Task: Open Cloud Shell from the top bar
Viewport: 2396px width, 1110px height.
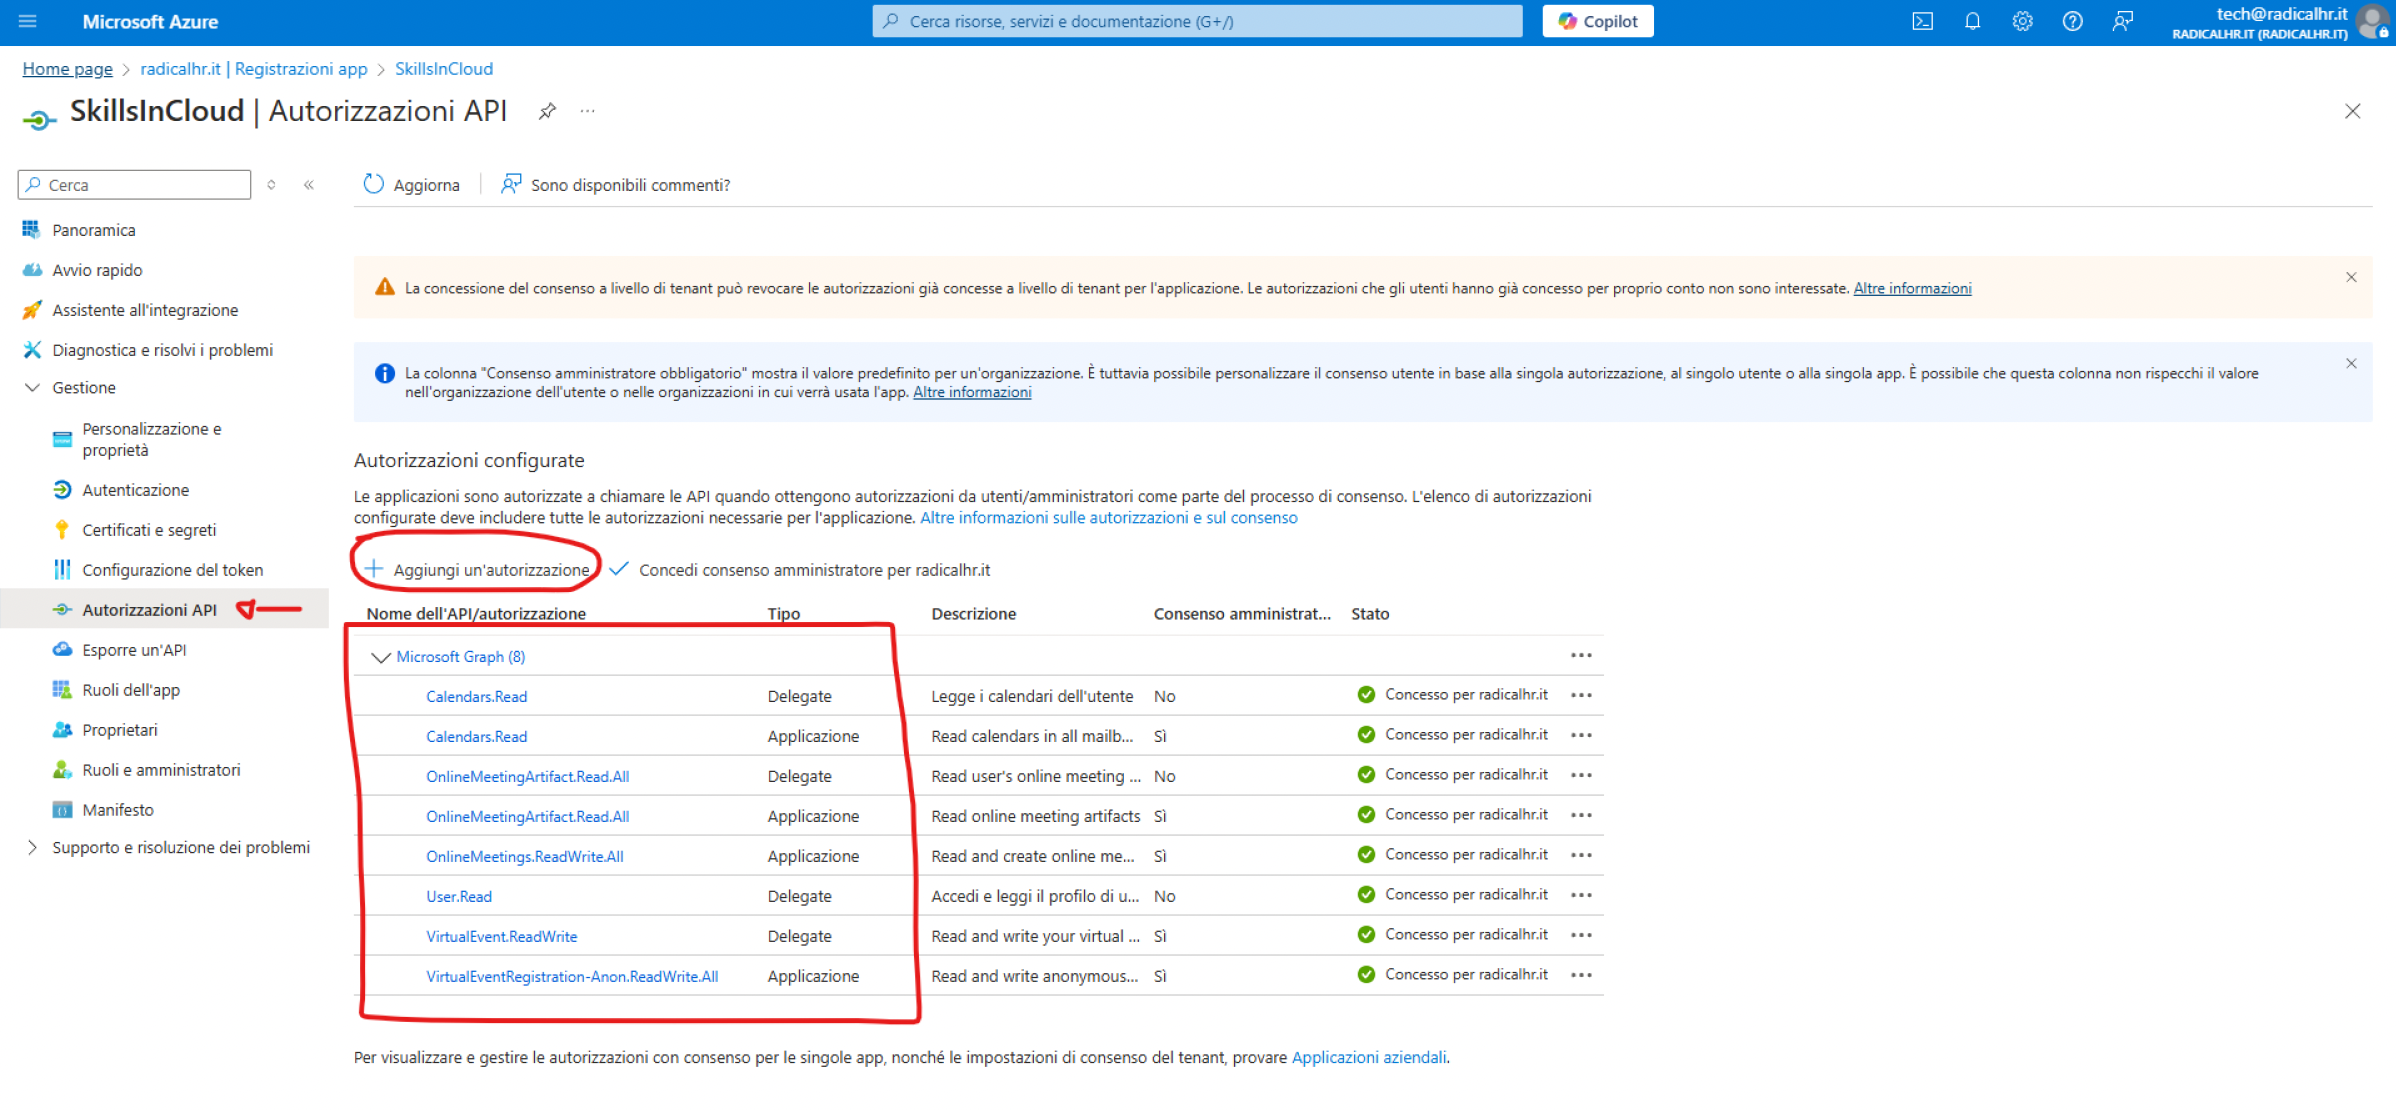Action: [x=1922, y=21]
